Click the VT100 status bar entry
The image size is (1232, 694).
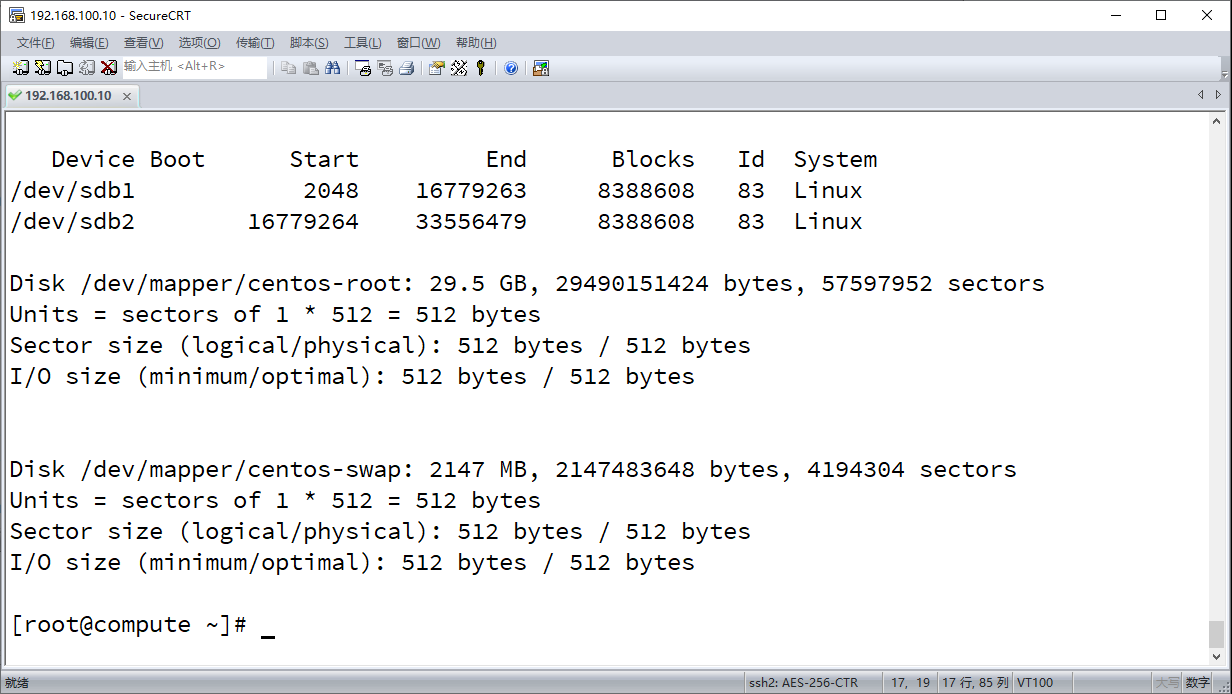(x=1035, y=683)
